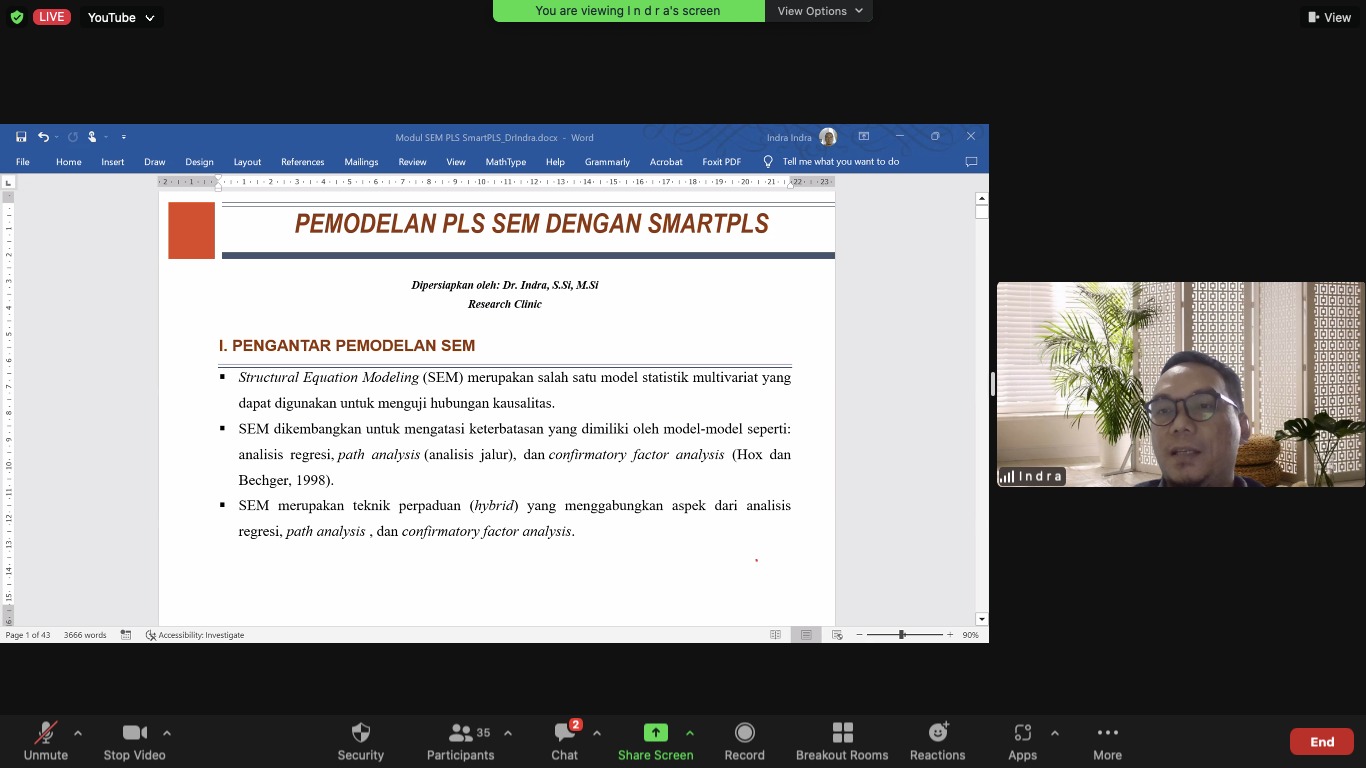Click the zoom in plus button
The image size is (1366, 768).
tap(950, 635)
